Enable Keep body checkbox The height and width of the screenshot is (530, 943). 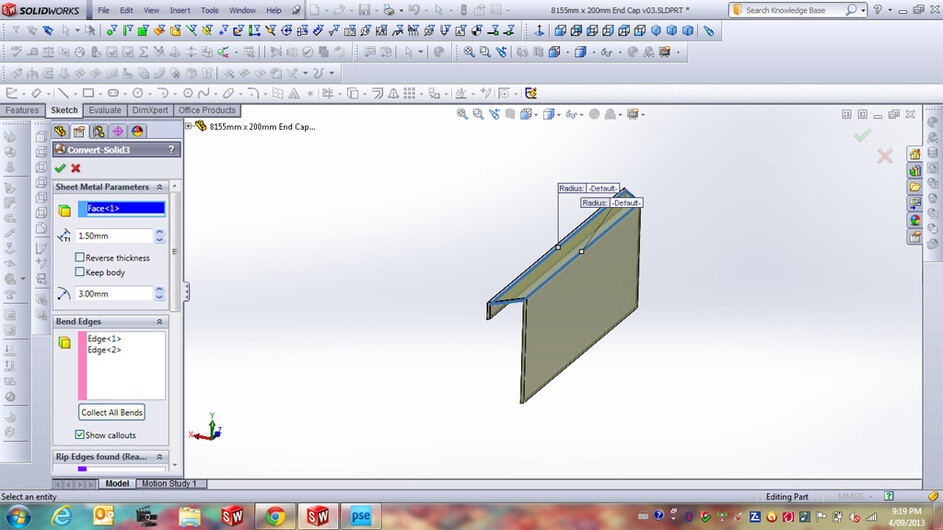pyautogui.click(x=80, y=272)
